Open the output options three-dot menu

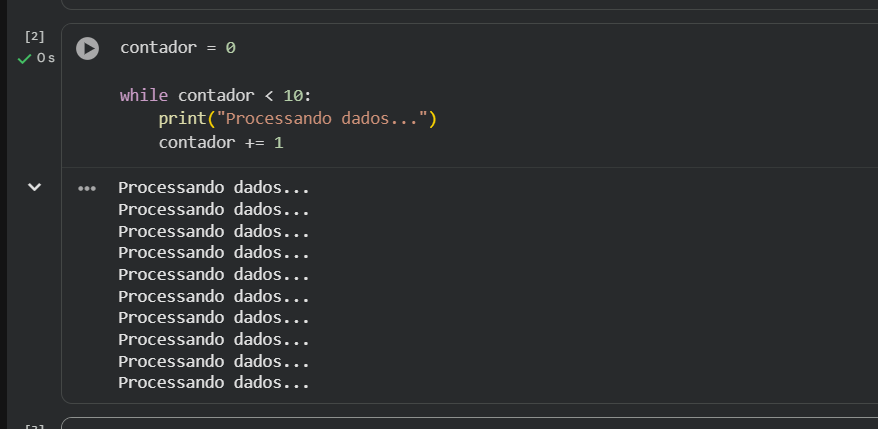point(87,189)
